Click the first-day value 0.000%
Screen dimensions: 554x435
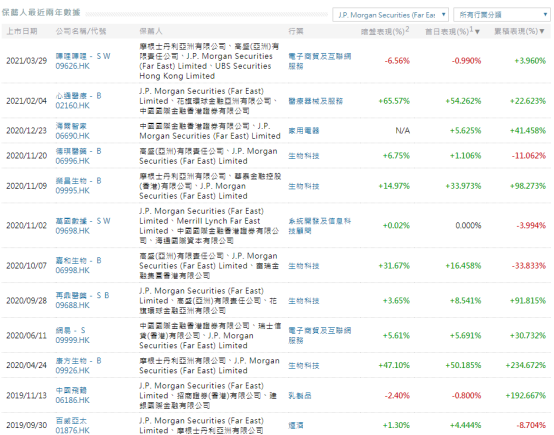(x=468, y=225)
